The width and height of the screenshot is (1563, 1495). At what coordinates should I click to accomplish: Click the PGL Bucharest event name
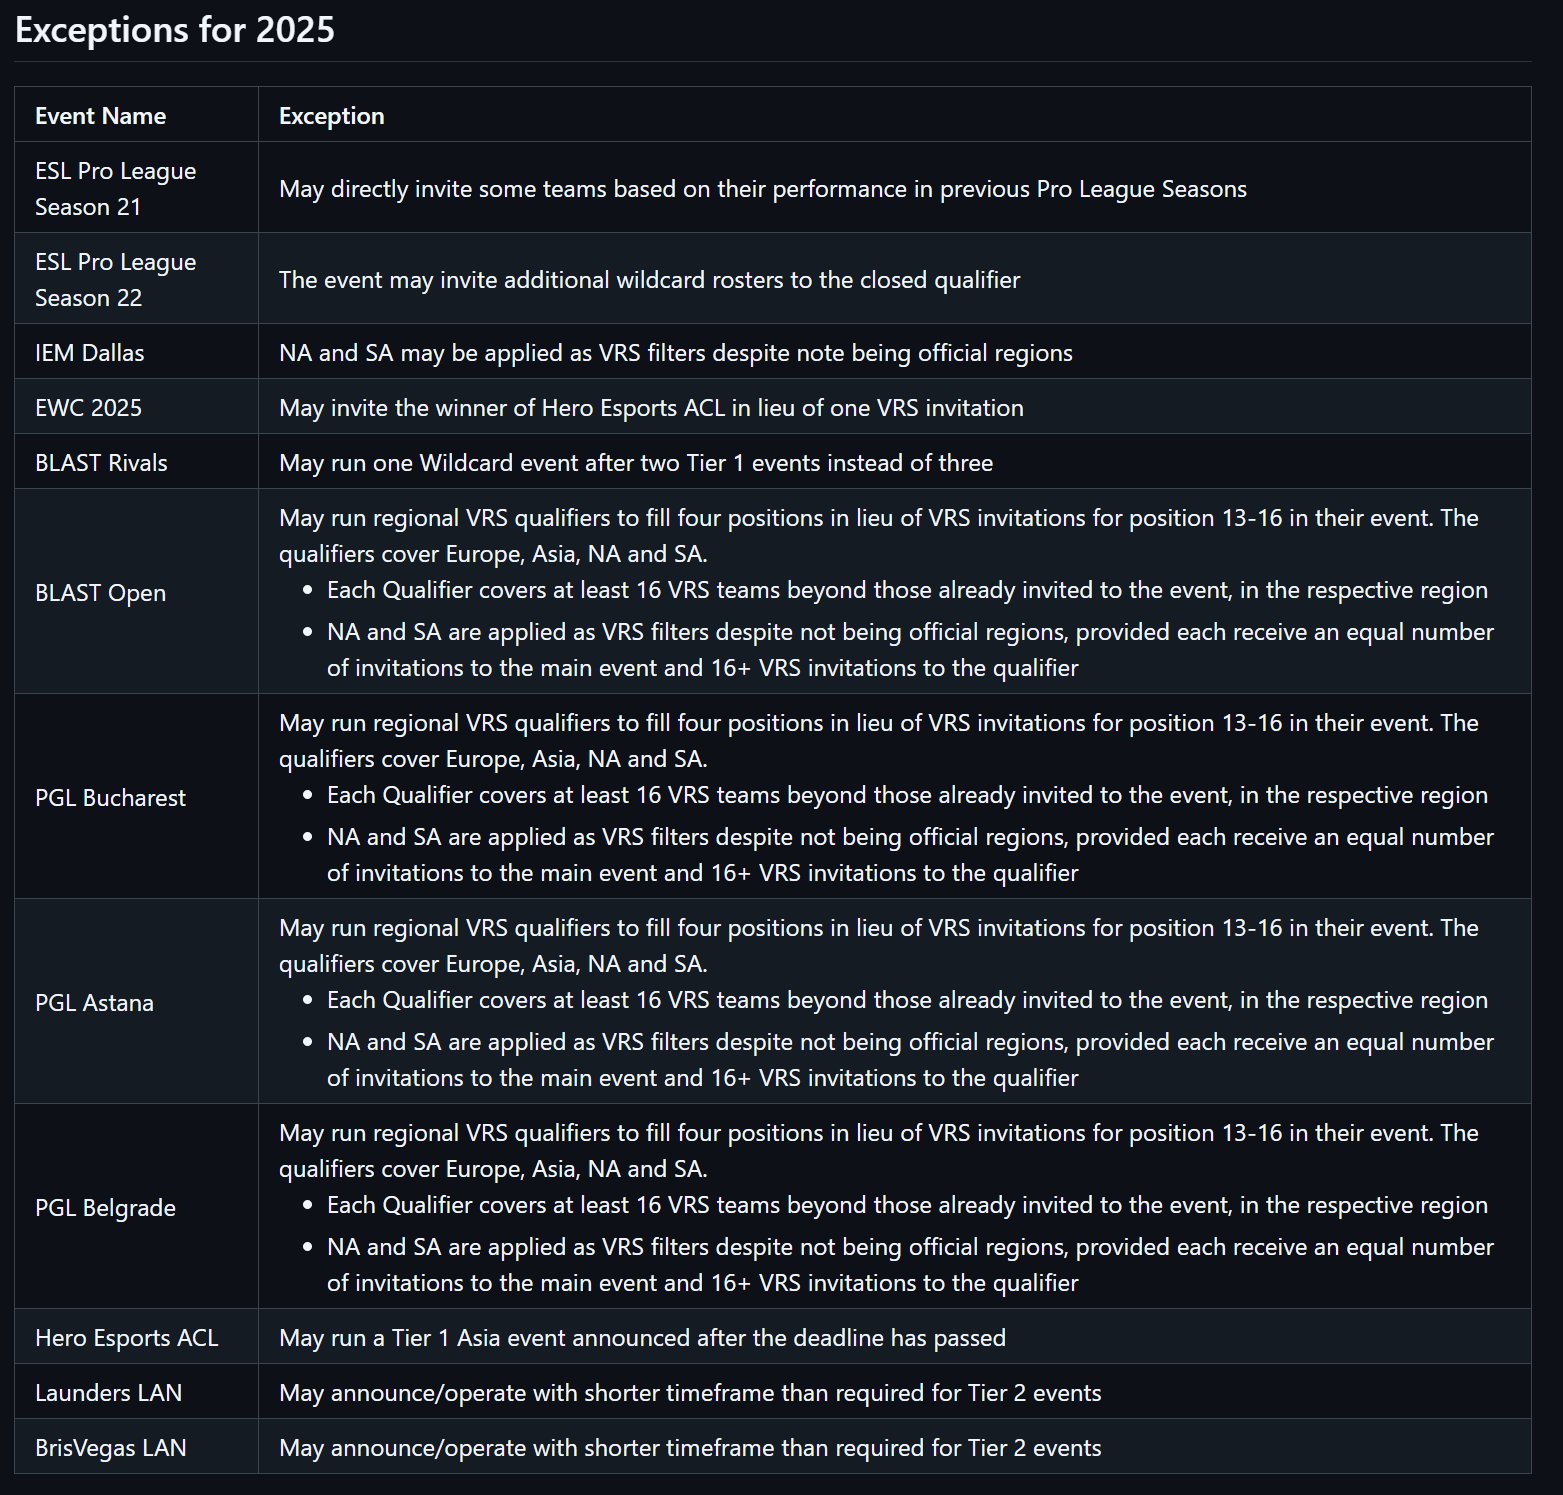(x=110, y=798)
